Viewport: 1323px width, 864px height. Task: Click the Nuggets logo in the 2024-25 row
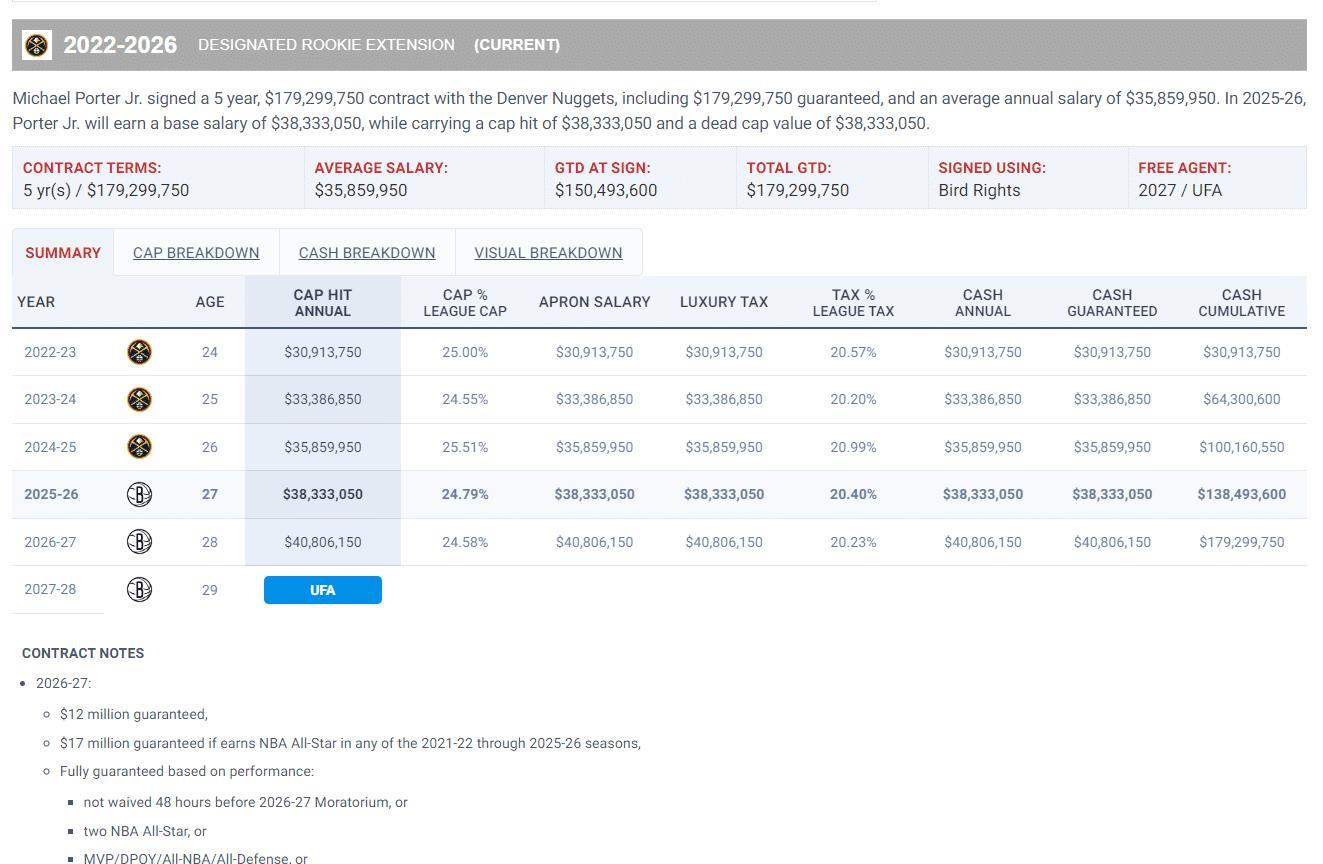[139, 447]
